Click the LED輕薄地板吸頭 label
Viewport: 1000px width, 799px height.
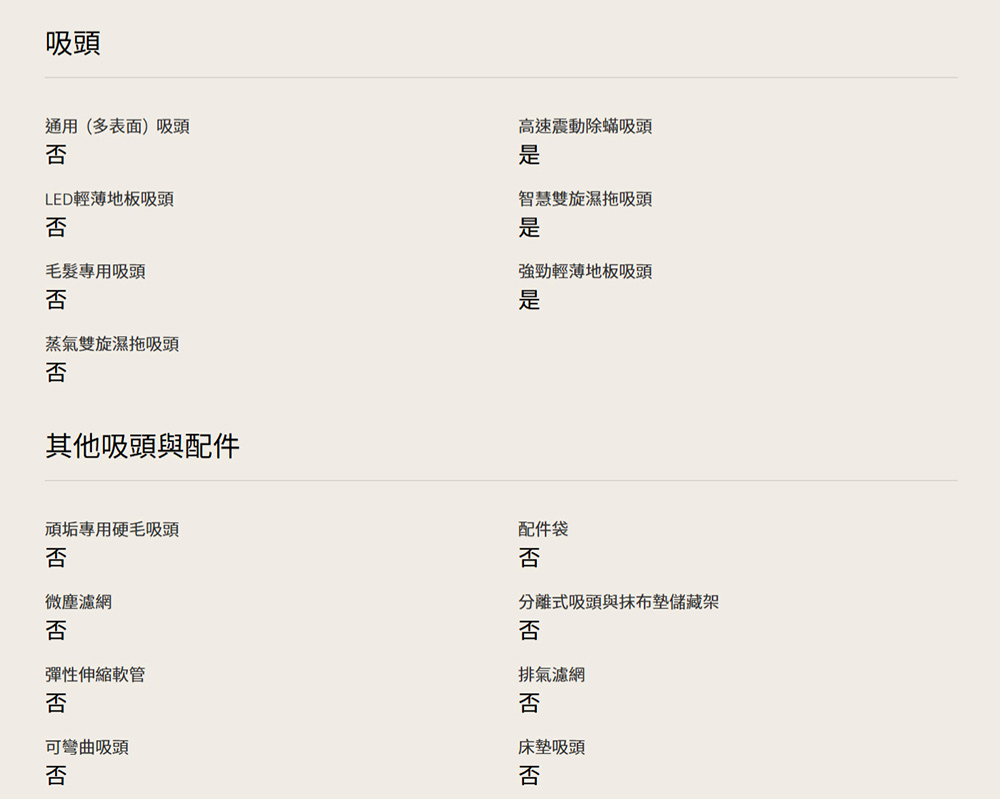pos(109,199)
